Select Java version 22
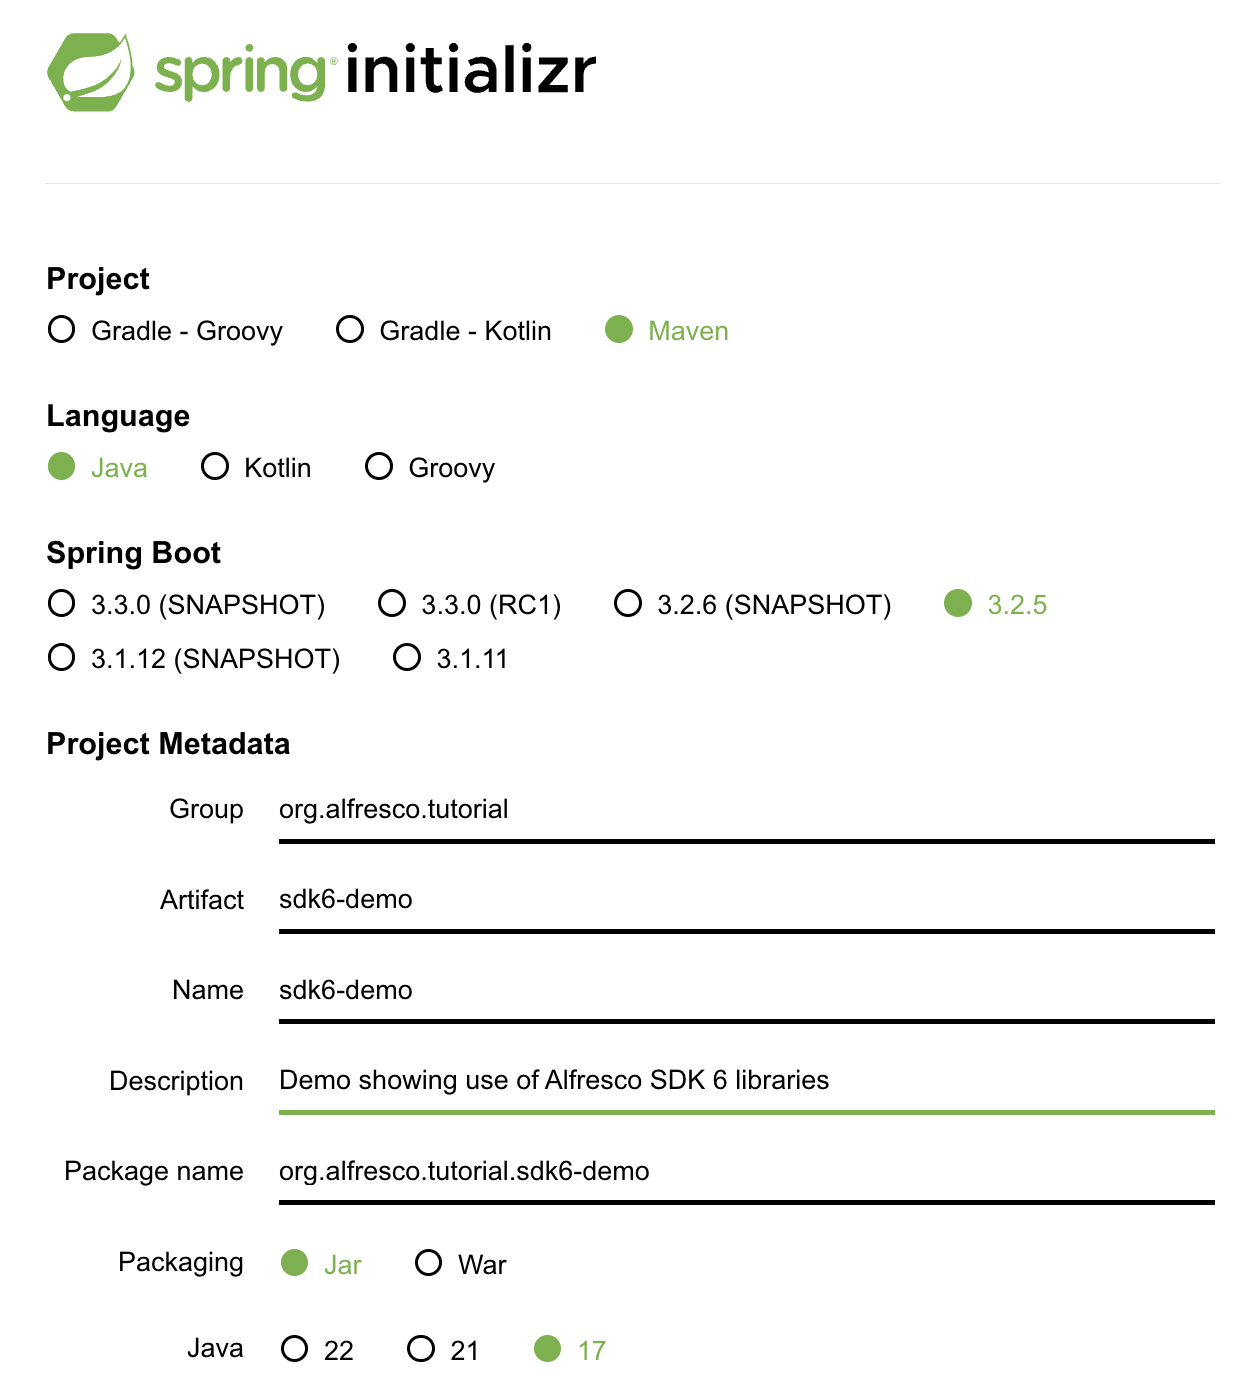This screenshot has width=1256, height=1396. coord(296,1349)
